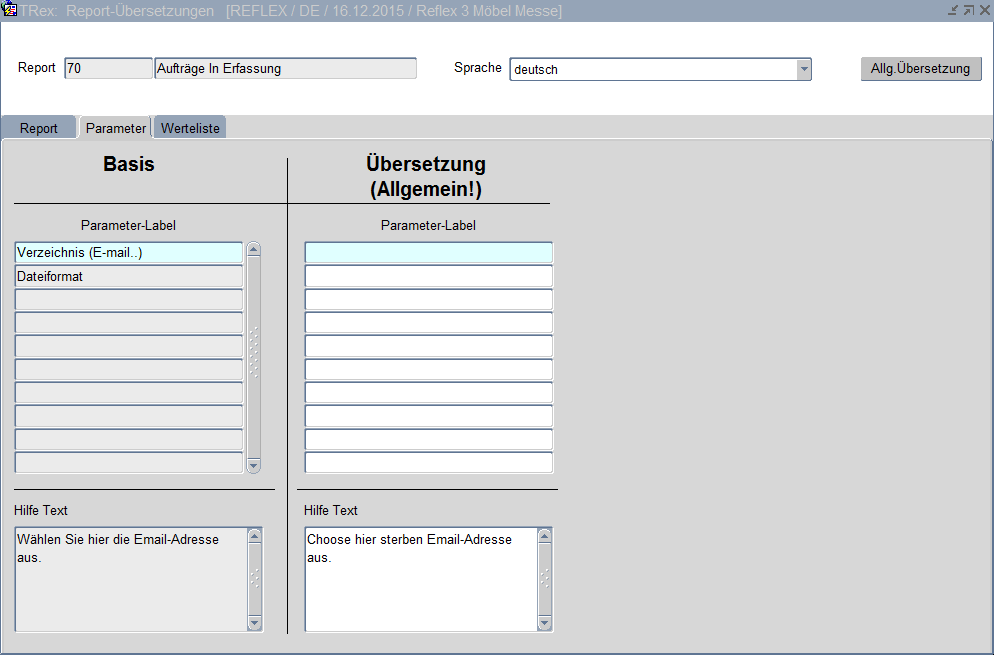The image size is (994, 655).
Task: Close the Report-Übersetzungen window
Action: pos(984,10)
